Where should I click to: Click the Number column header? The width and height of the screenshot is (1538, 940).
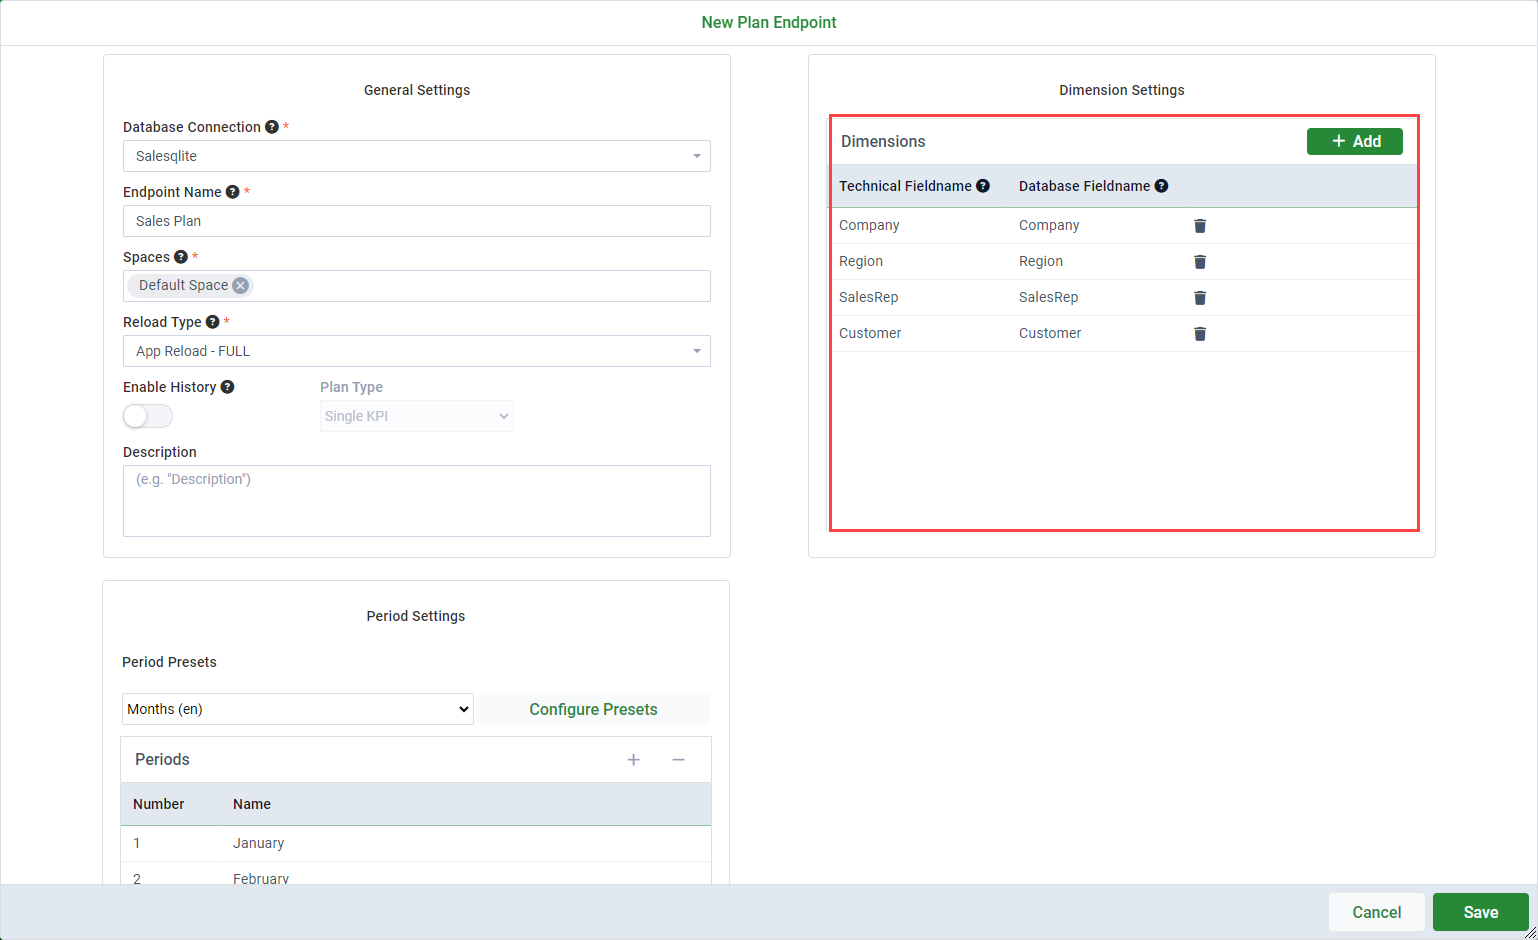click(158, 804)
